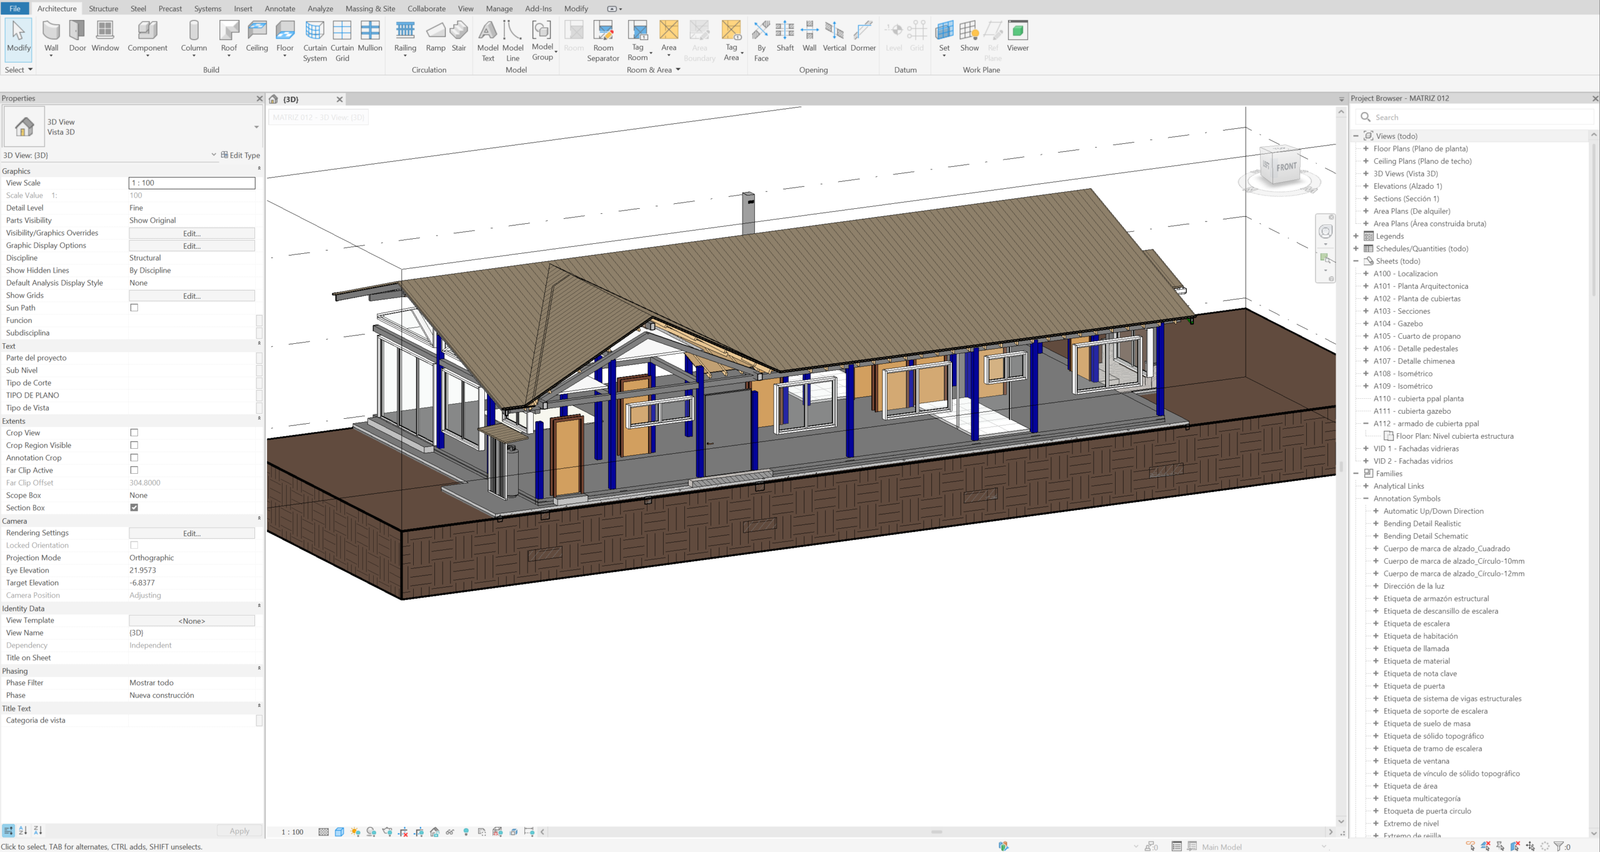
Task: Select the Curtain System tool
Action: (315, 41)
